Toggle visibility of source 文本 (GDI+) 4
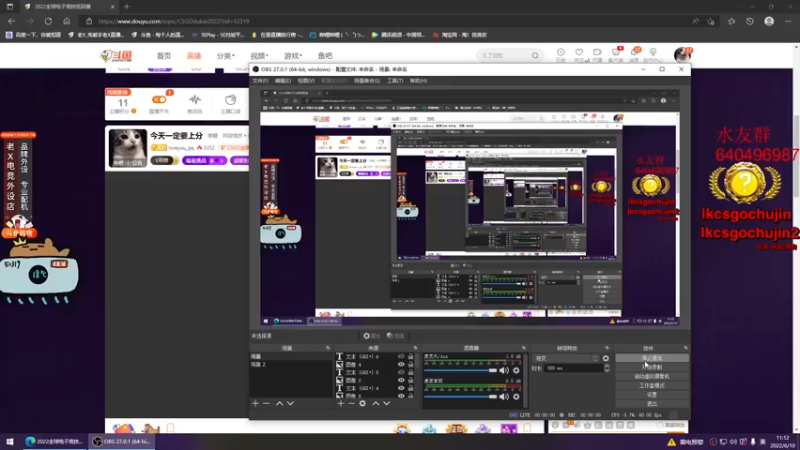 point(401,388)
